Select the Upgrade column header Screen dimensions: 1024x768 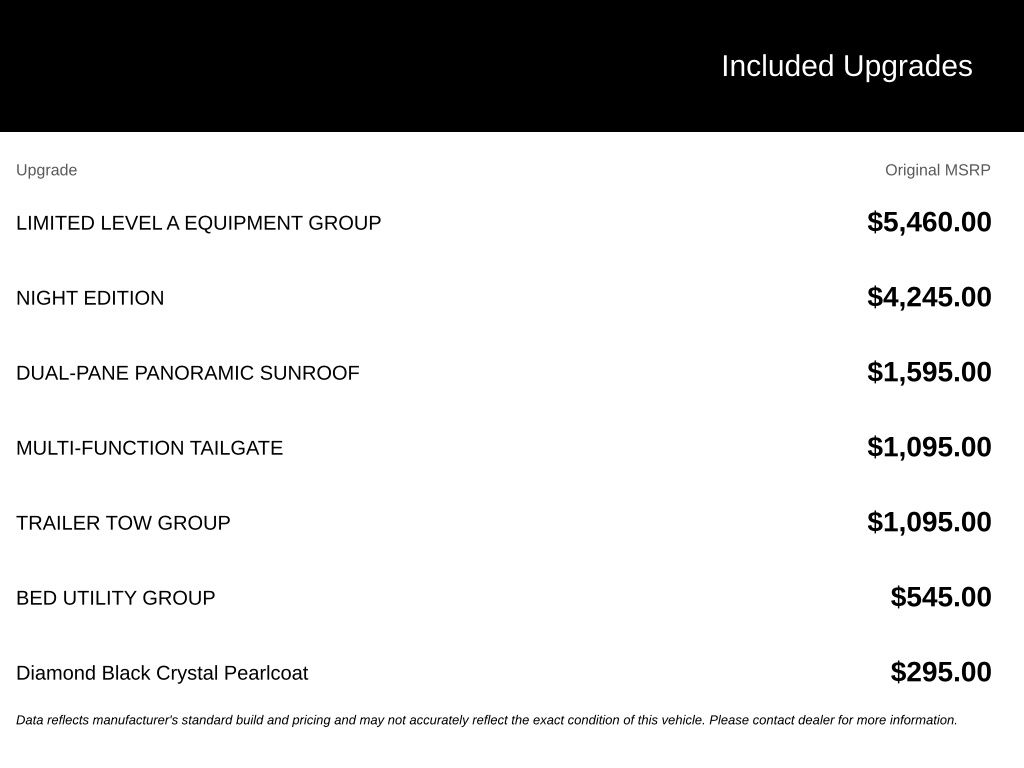(x=46, y=170)
